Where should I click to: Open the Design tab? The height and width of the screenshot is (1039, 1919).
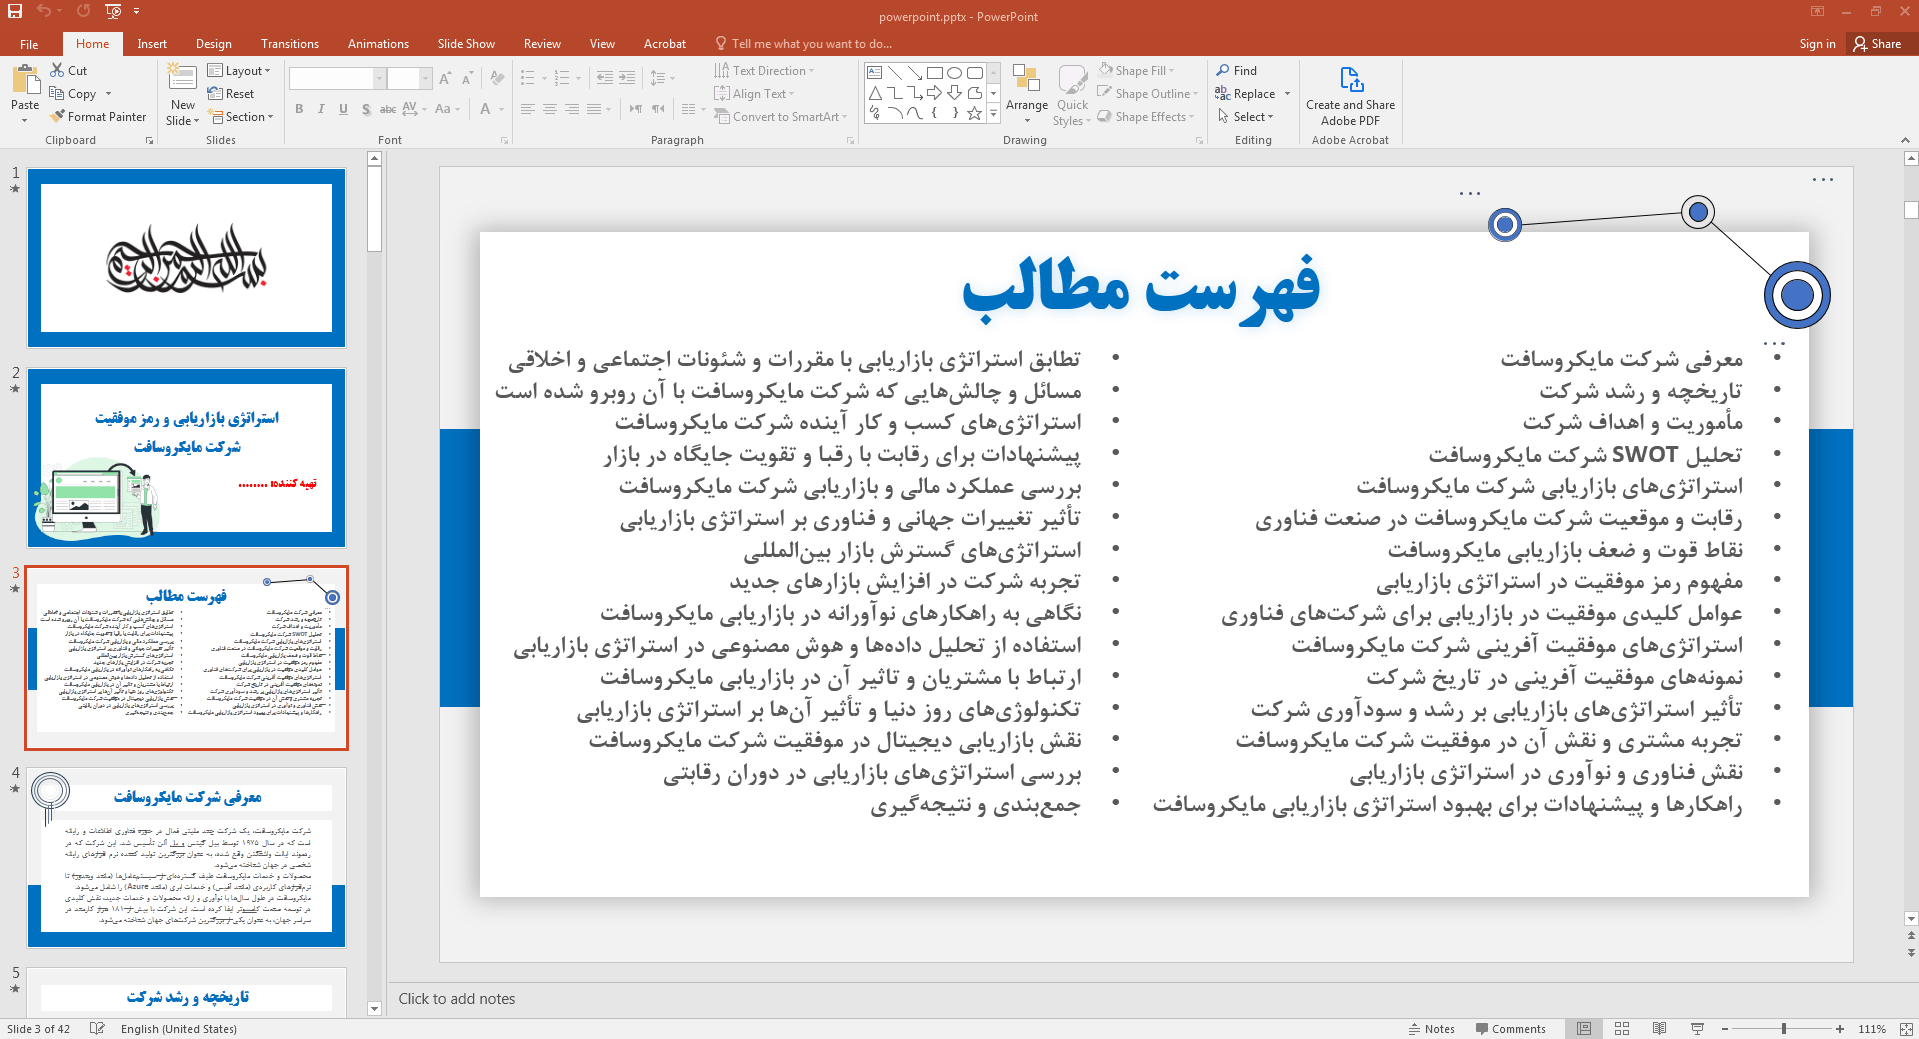coord(213,44)
